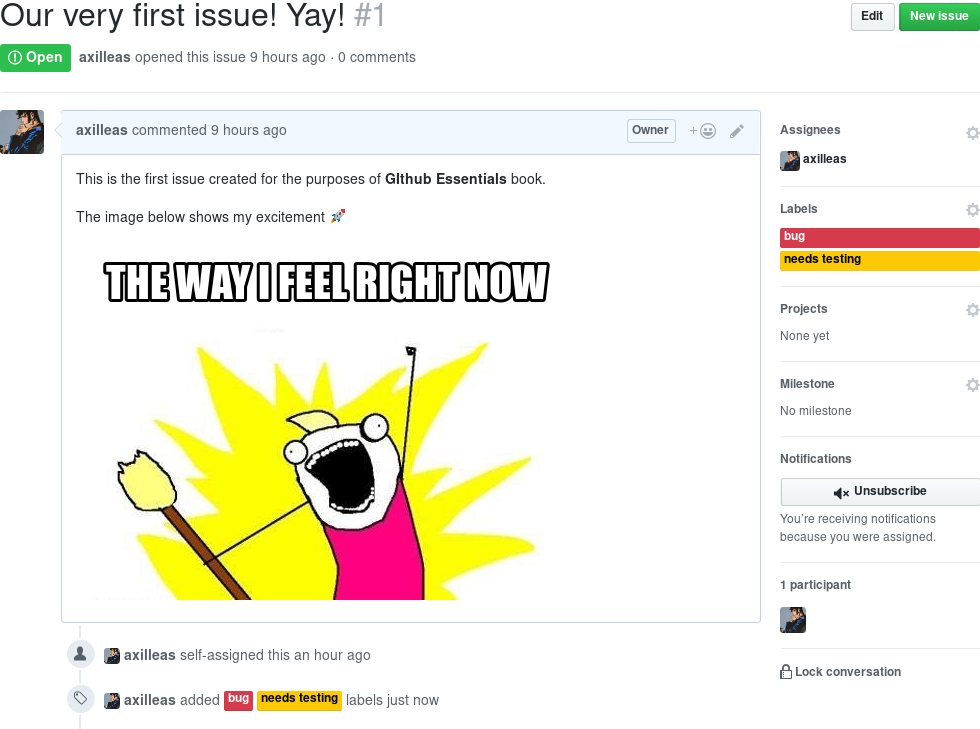The width and height of the screenshot is (980, 729).
Task: Edit the comment using the pencil icon
Action: click(737, 131)
